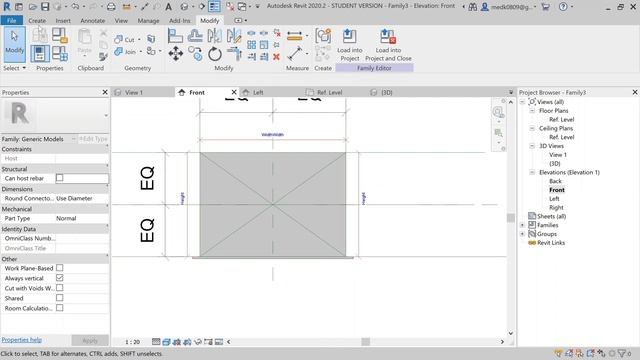Click the horizontal scrollbar thumb in view
This screenshot has width=640, height=360.
click(365, 342)
